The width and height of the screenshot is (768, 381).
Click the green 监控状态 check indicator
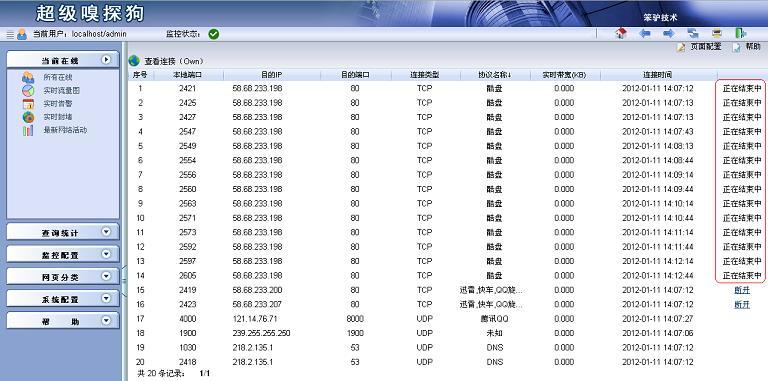(214, 34)
